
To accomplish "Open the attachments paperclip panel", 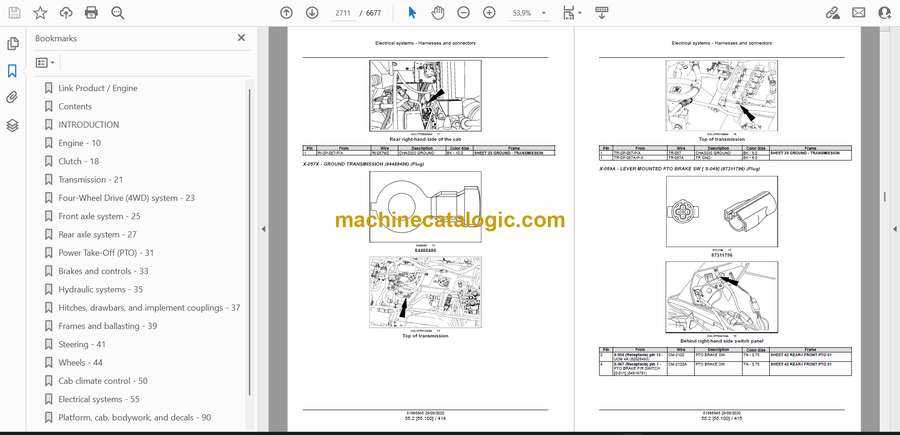I will coord(12,98).
